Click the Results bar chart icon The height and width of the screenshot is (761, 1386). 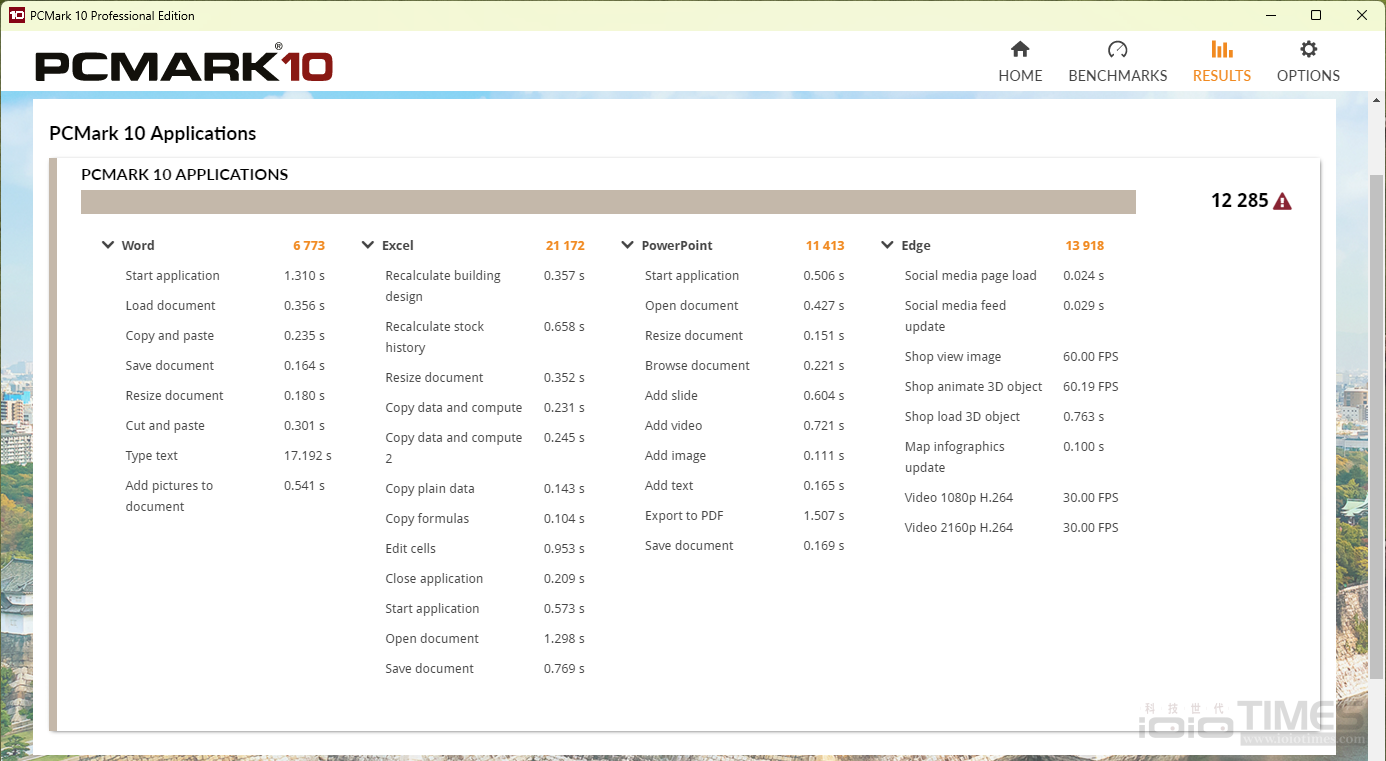[1221, 49]
